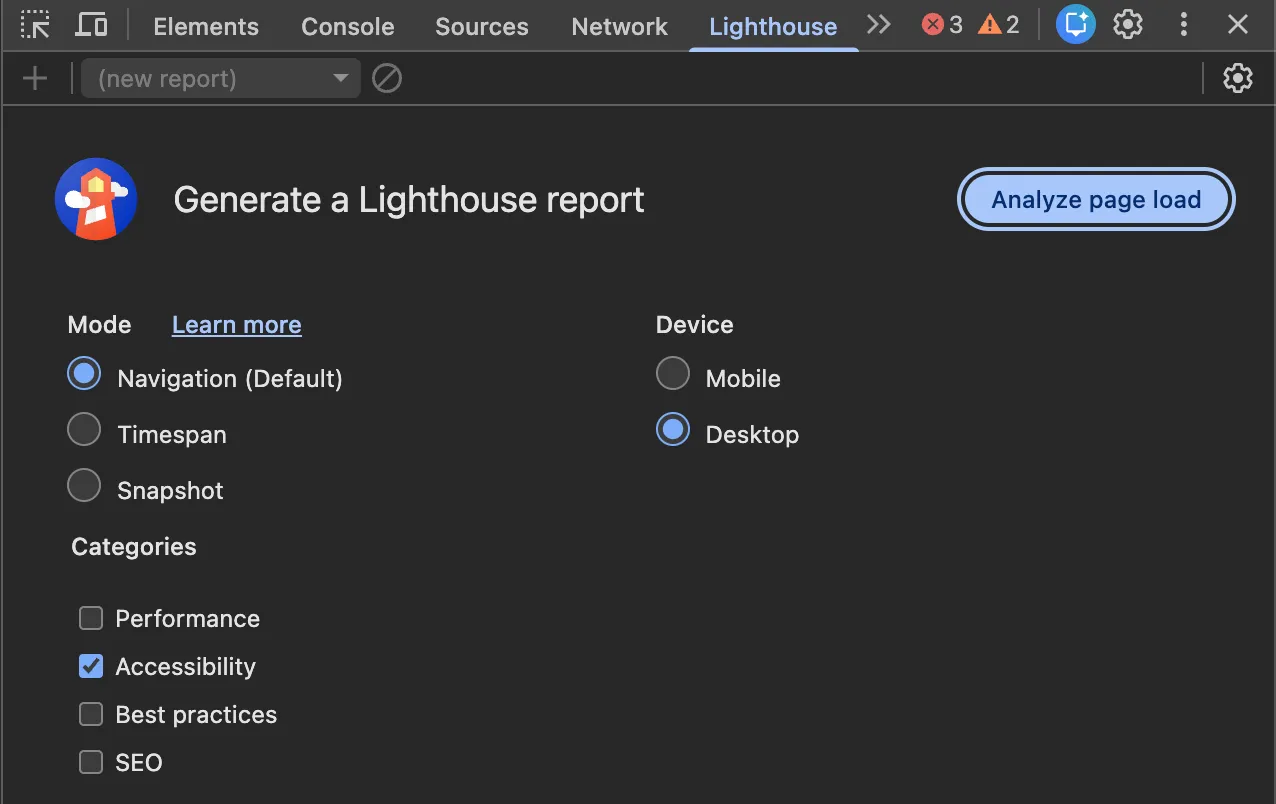Close the DevTools panel
Viewport: 1276px width, 804px height.
pos(1238,24)
